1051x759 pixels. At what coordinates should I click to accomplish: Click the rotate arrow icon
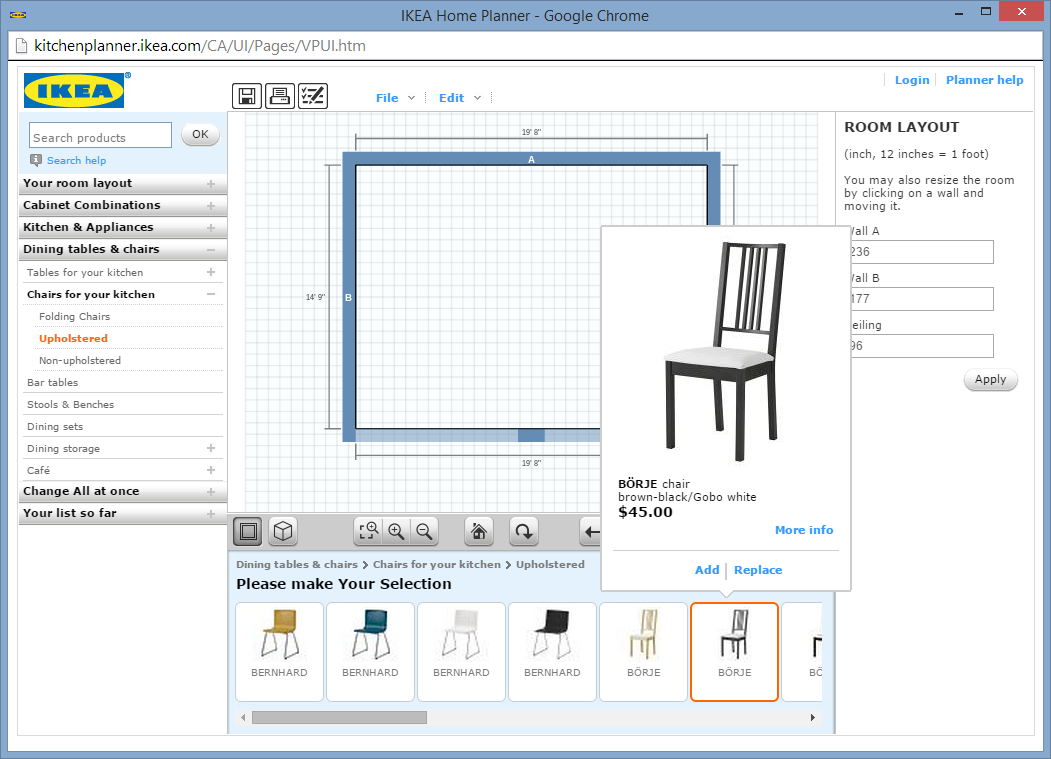(x=523, y=532)
